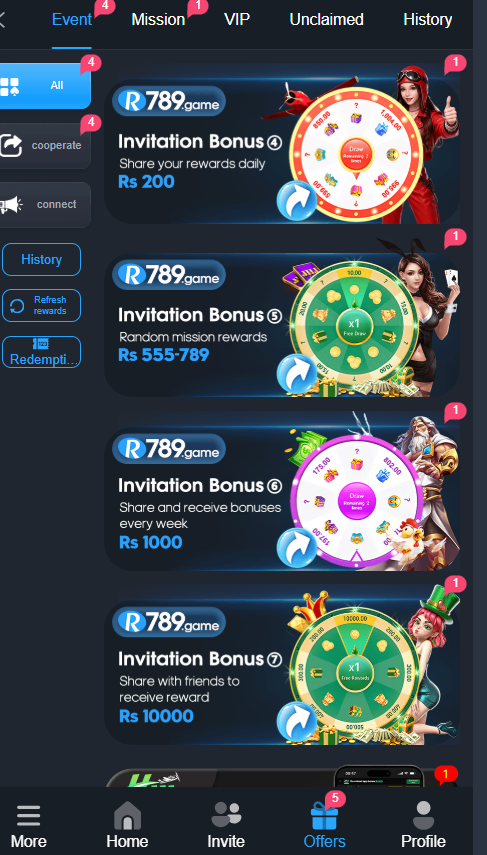Switch to the VIP tab
Screen dimensions: 487x855
[237, 20]
